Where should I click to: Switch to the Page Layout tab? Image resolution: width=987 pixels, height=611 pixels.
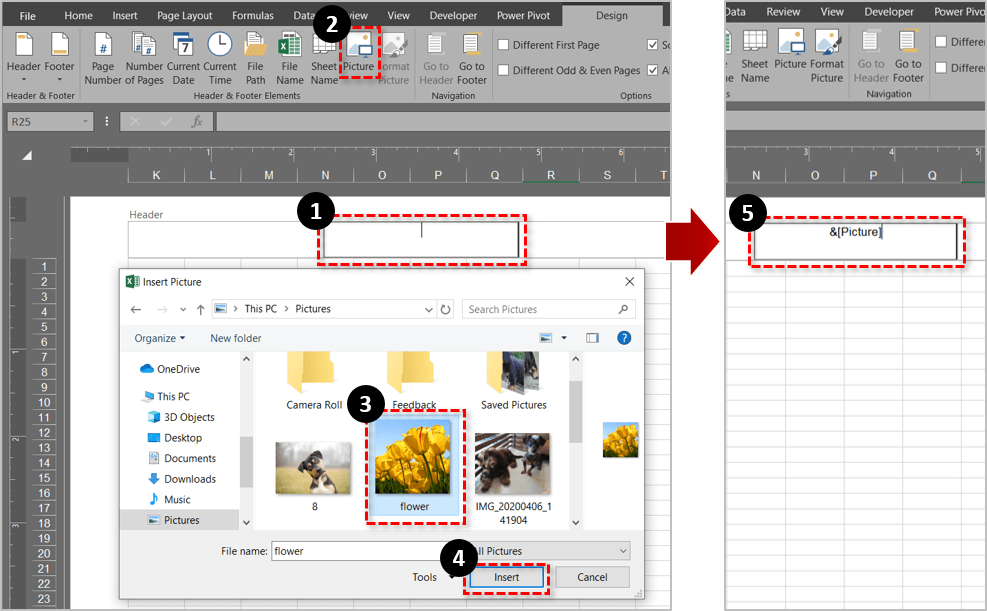tap(184, 16)
